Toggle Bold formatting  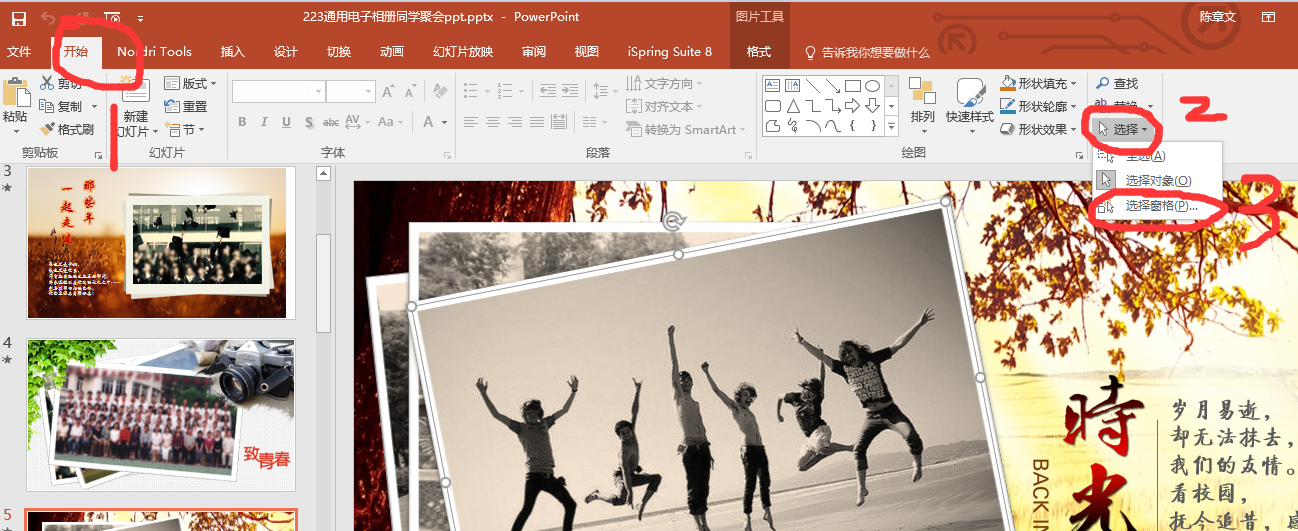click(x=242, y=122)
